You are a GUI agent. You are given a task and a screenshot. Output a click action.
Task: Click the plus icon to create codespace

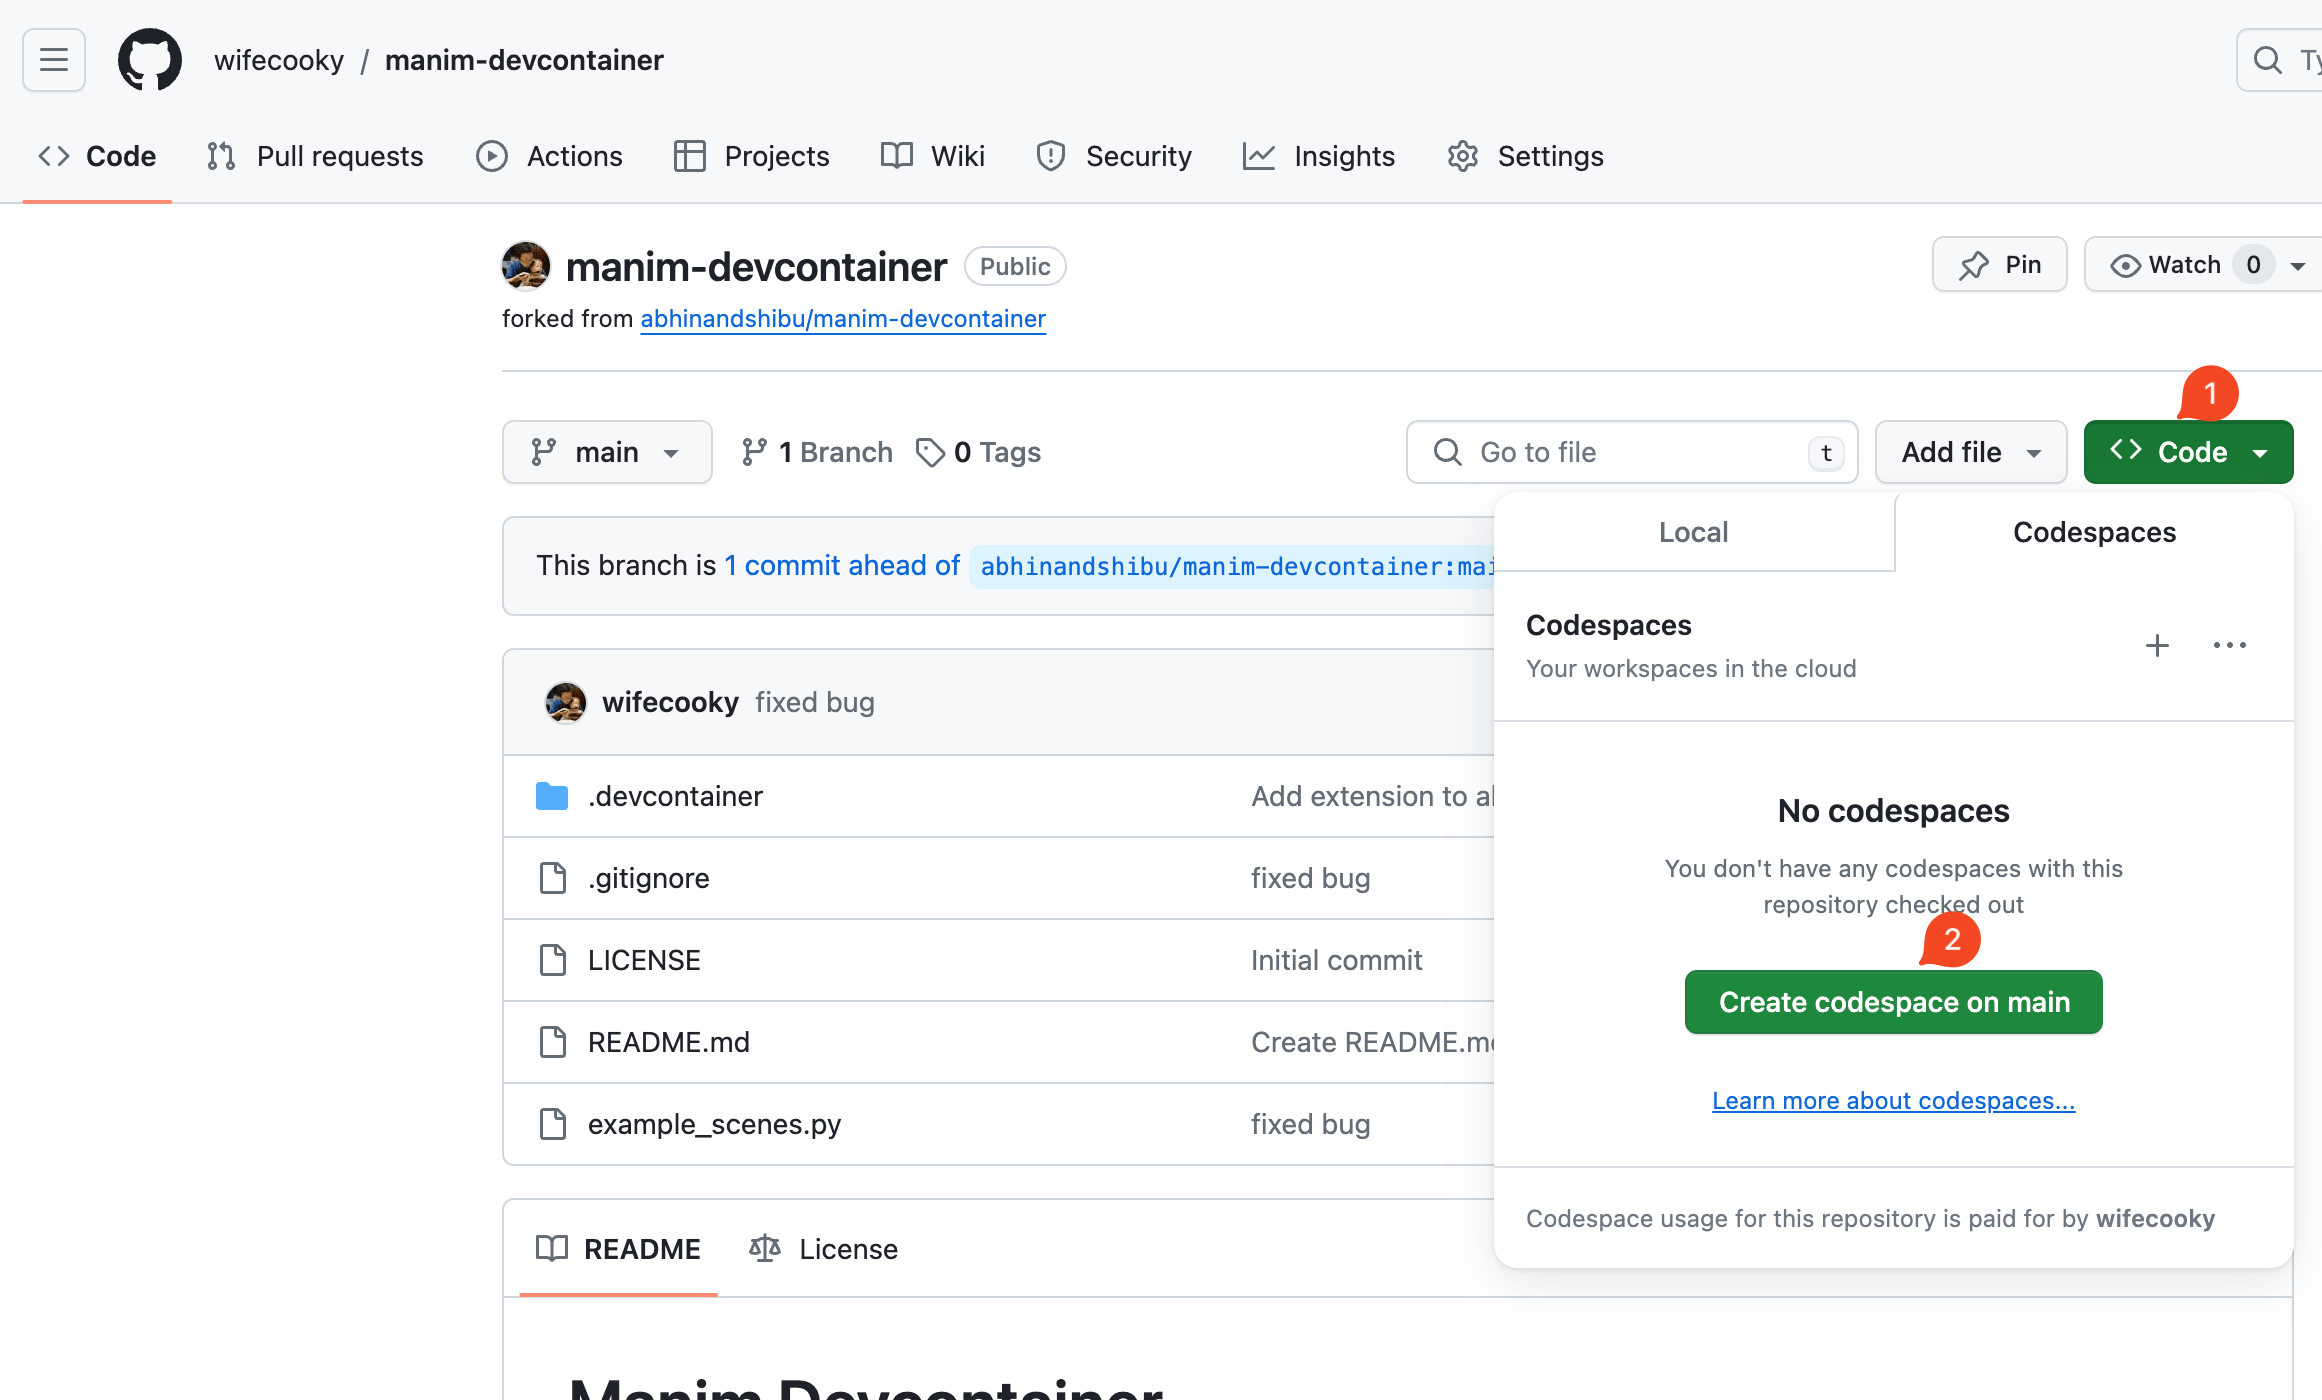coord(2157,646)
